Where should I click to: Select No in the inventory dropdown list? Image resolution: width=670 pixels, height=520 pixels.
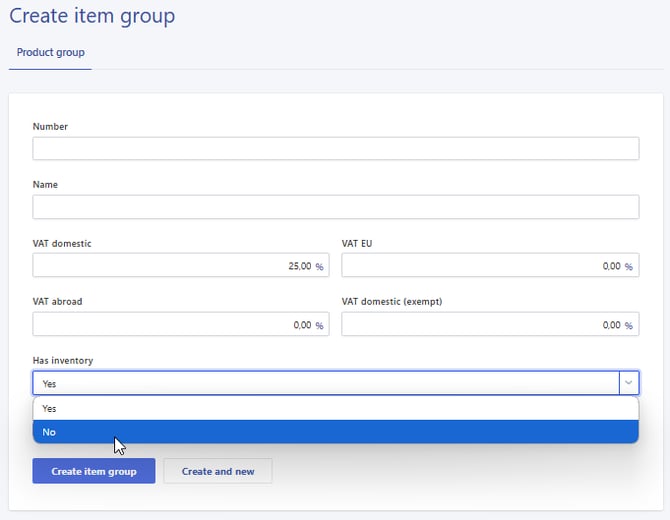335,432
